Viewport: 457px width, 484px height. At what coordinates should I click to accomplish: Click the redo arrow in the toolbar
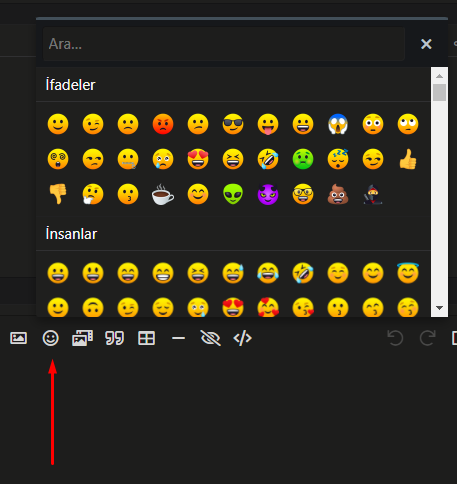(428, 338)
